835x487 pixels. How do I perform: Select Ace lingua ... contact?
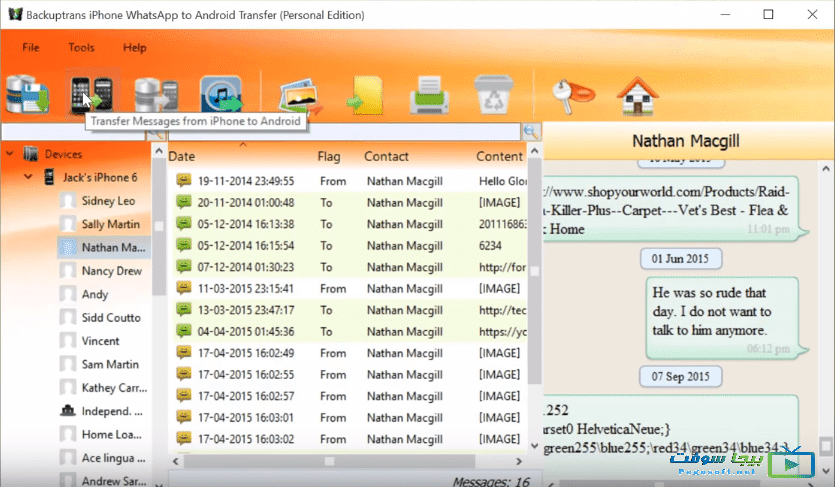pyautogui.click(x=113, y=458)
